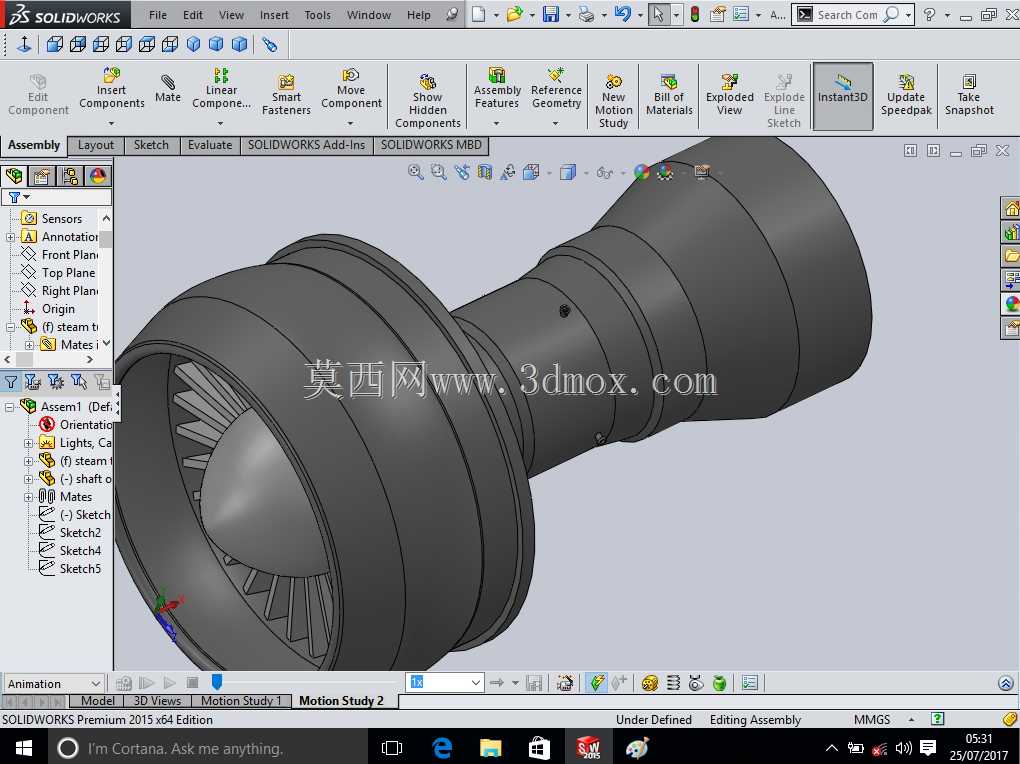Click Zoom to Area magnifier icon
The image size is (1020, 764).
pyautogui.click(x=439, y=172)
